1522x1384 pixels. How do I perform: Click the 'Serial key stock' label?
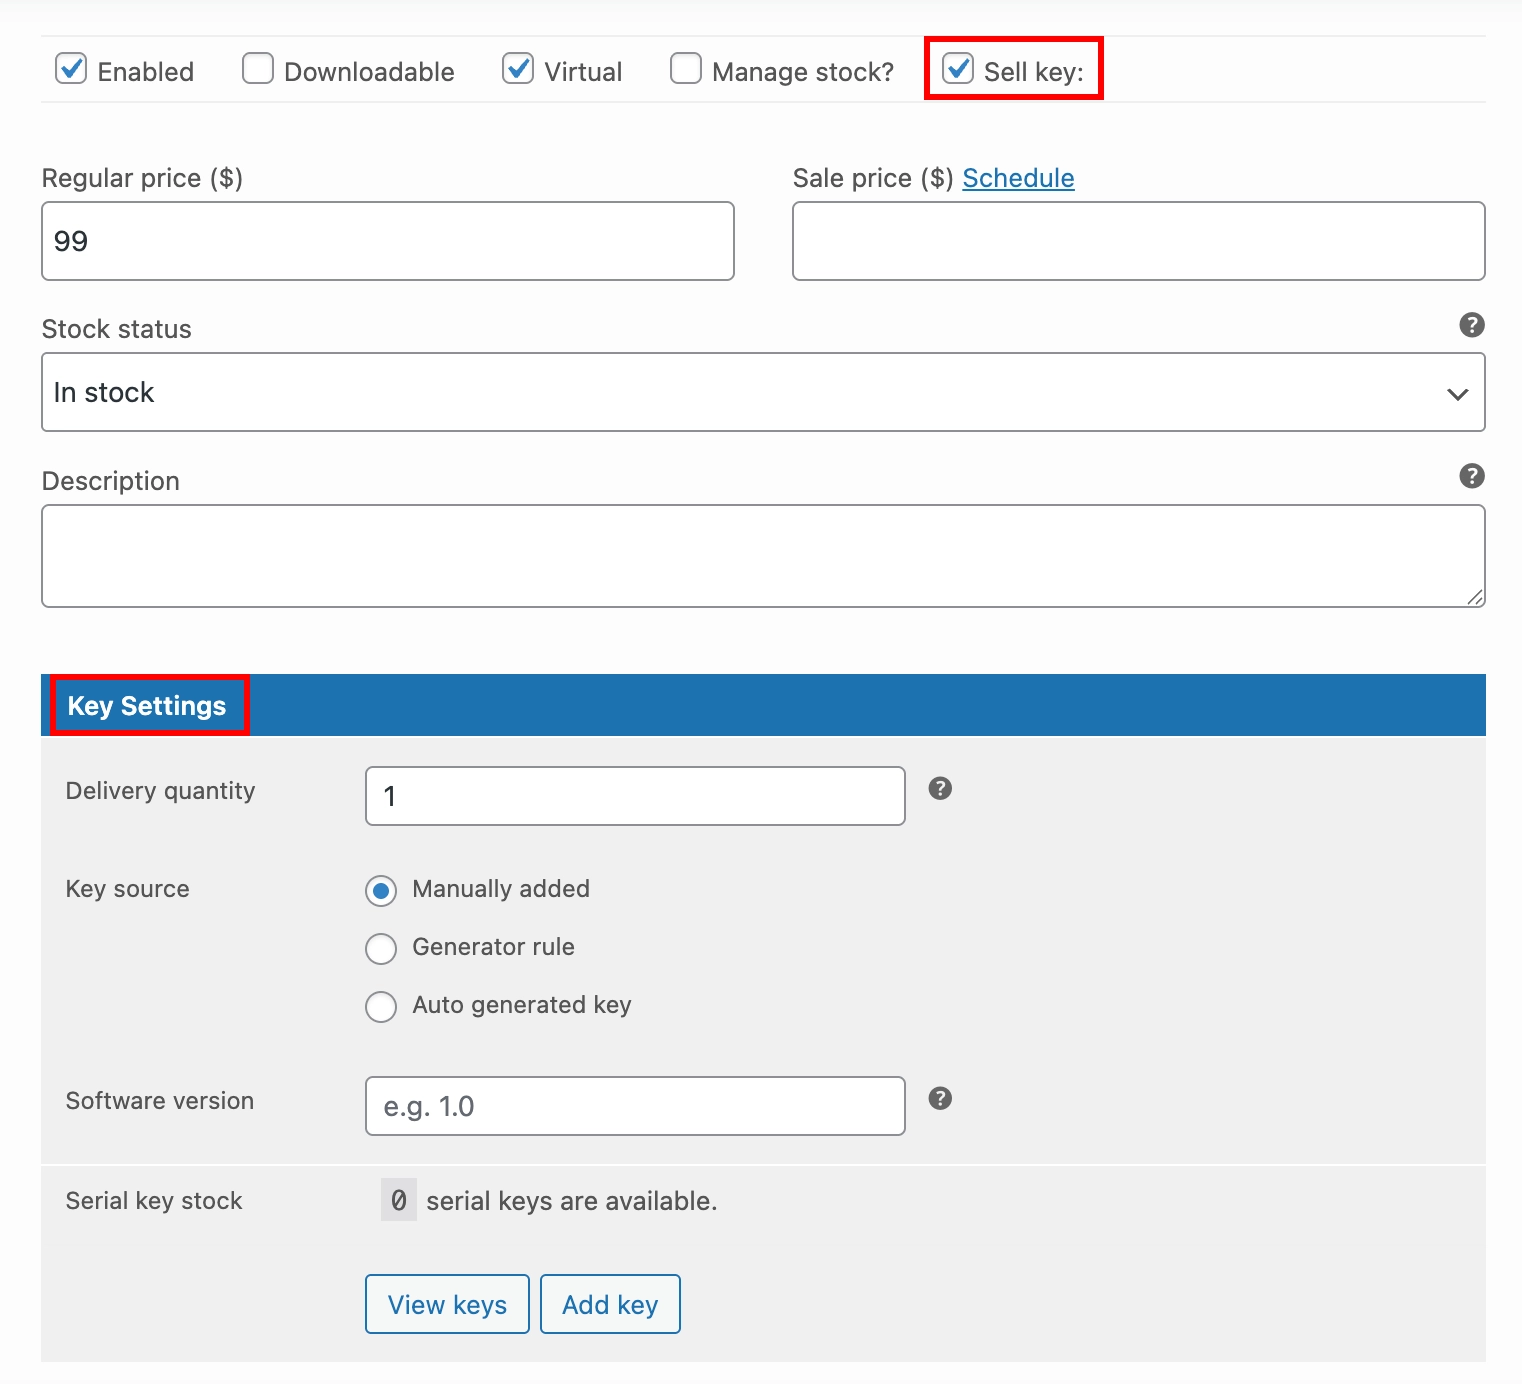pyautogui.click(x=154, y=1201)
